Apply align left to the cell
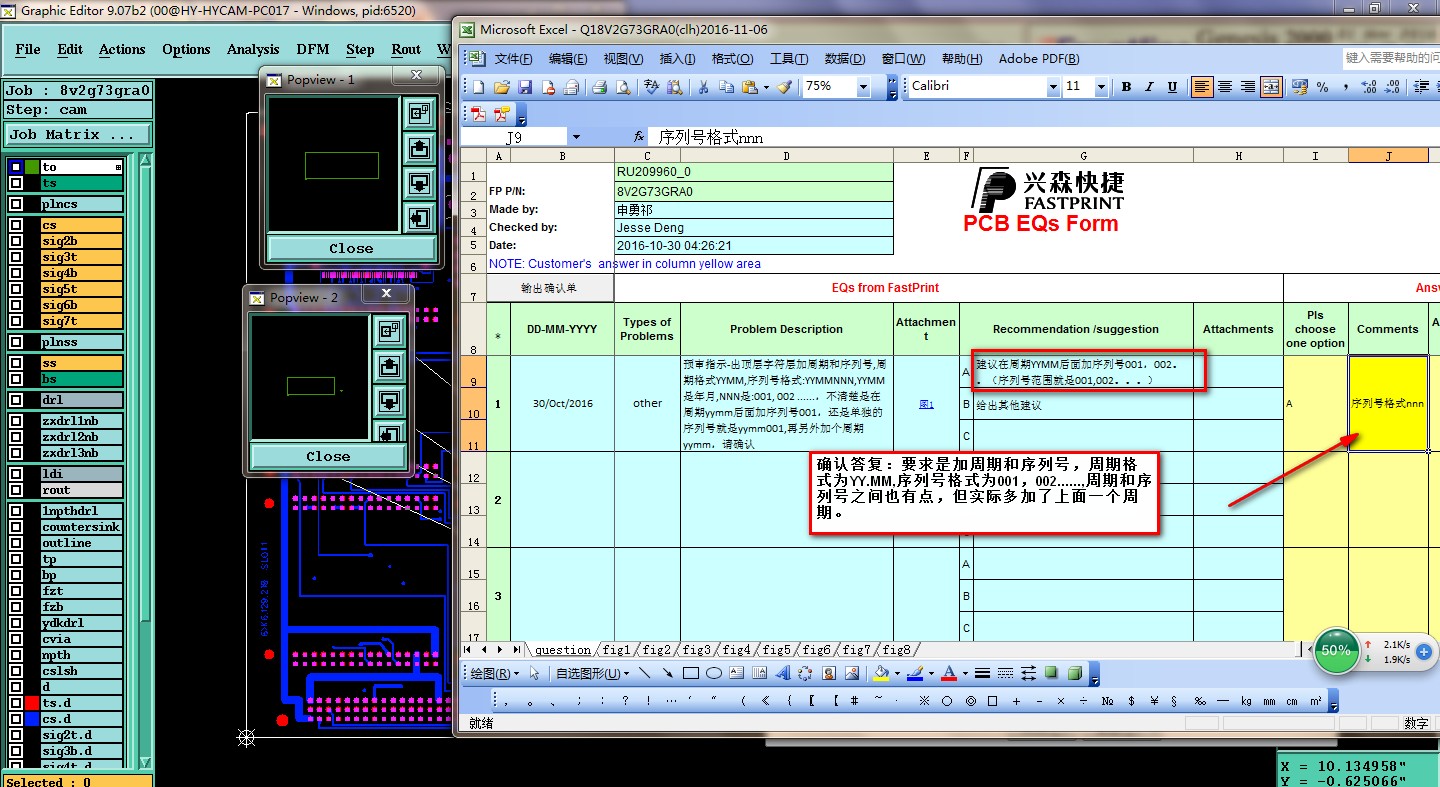Image resolution: width=1440 pixels, height=787 pixels. point(1202,87)
